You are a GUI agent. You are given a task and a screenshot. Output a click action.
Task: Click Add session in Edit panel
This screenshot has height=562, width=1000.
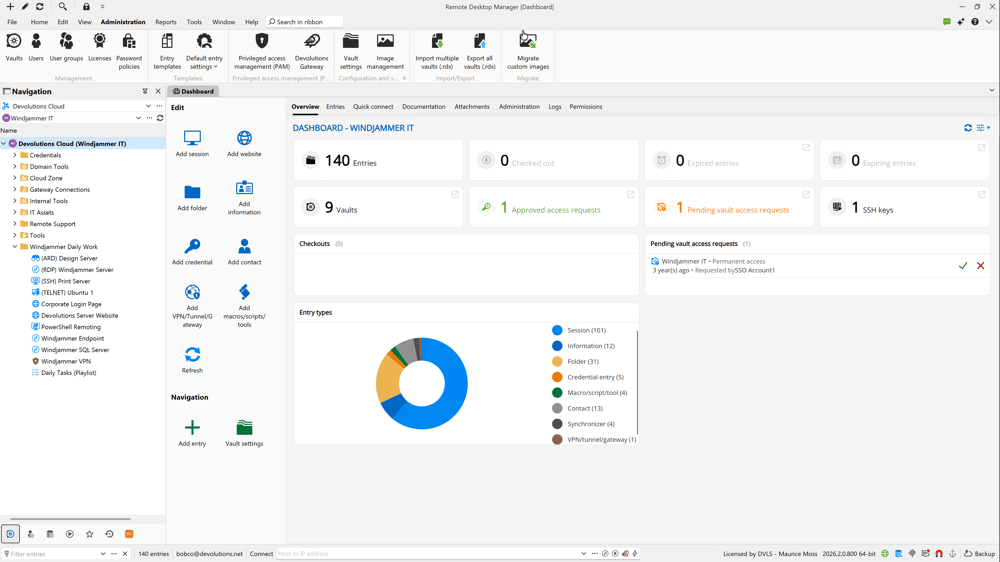tap(192, 144)
